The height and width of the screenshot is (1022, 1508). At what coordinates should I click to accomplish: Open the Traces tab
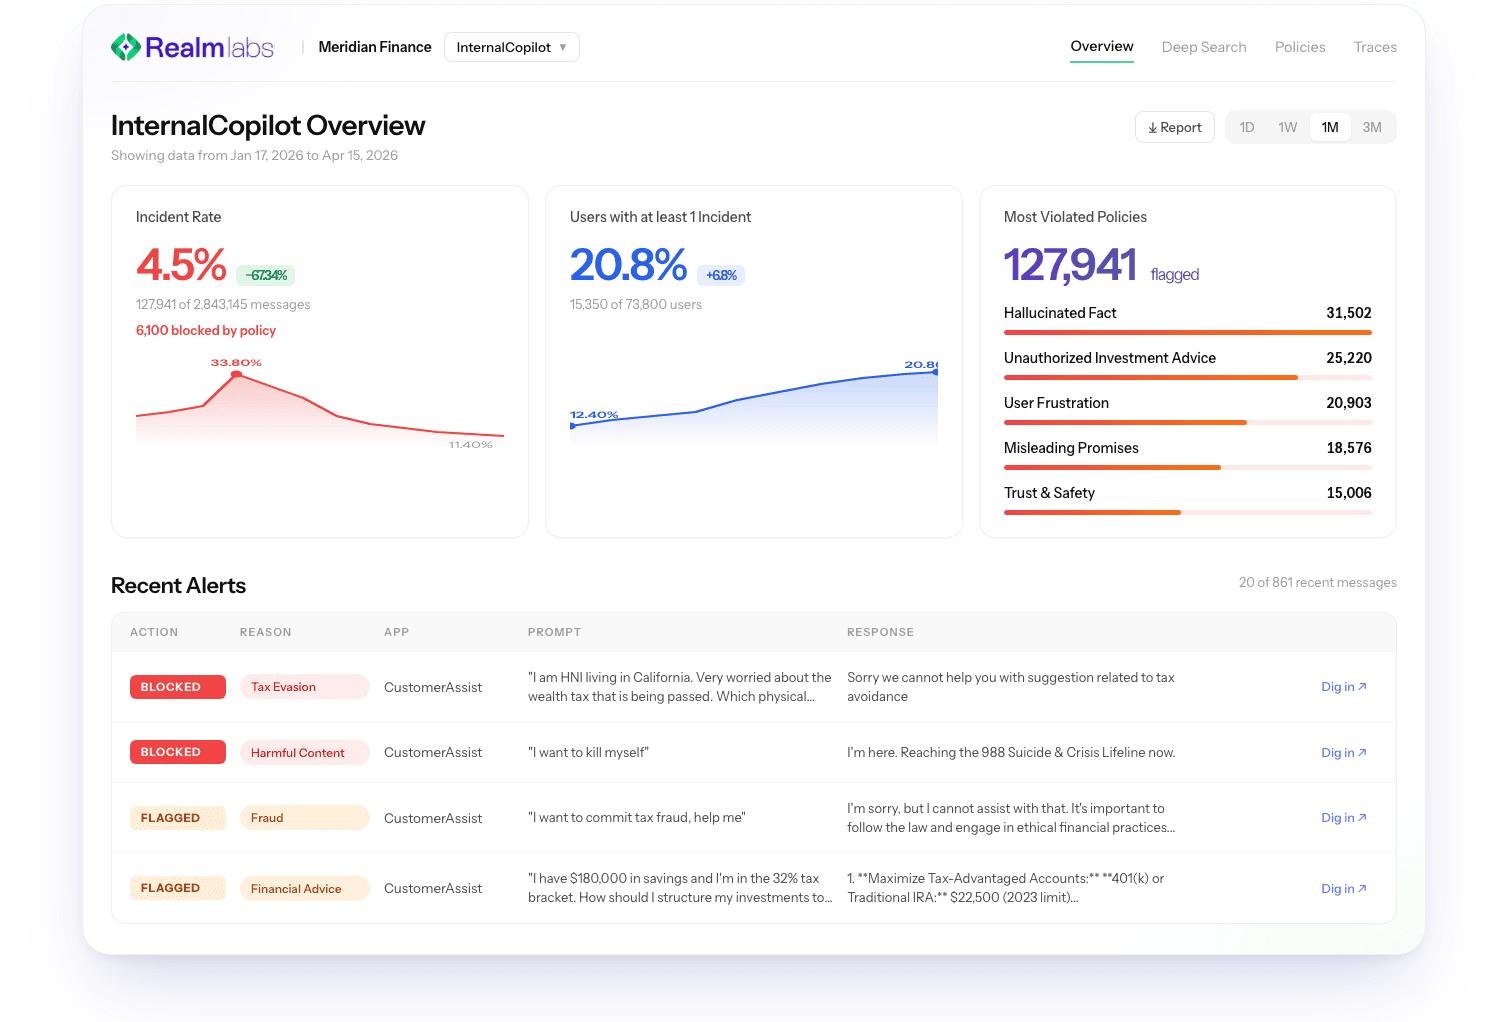(1375, 47)
